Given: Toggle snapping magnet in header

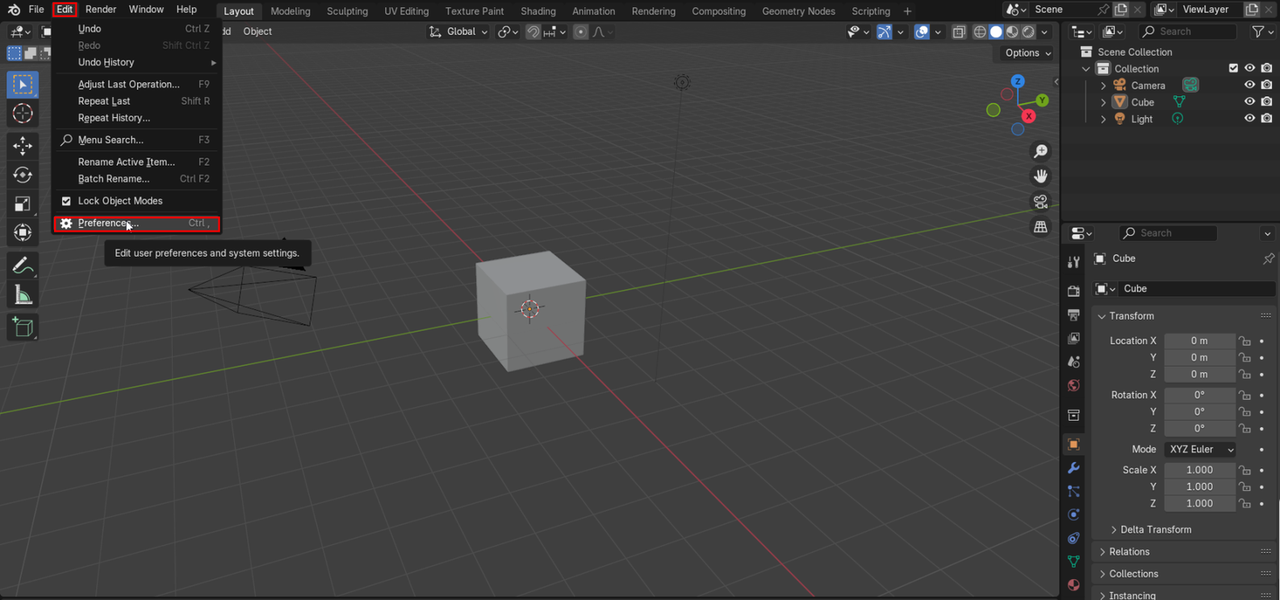Looking at the screenshot, I should click(535, 31).
